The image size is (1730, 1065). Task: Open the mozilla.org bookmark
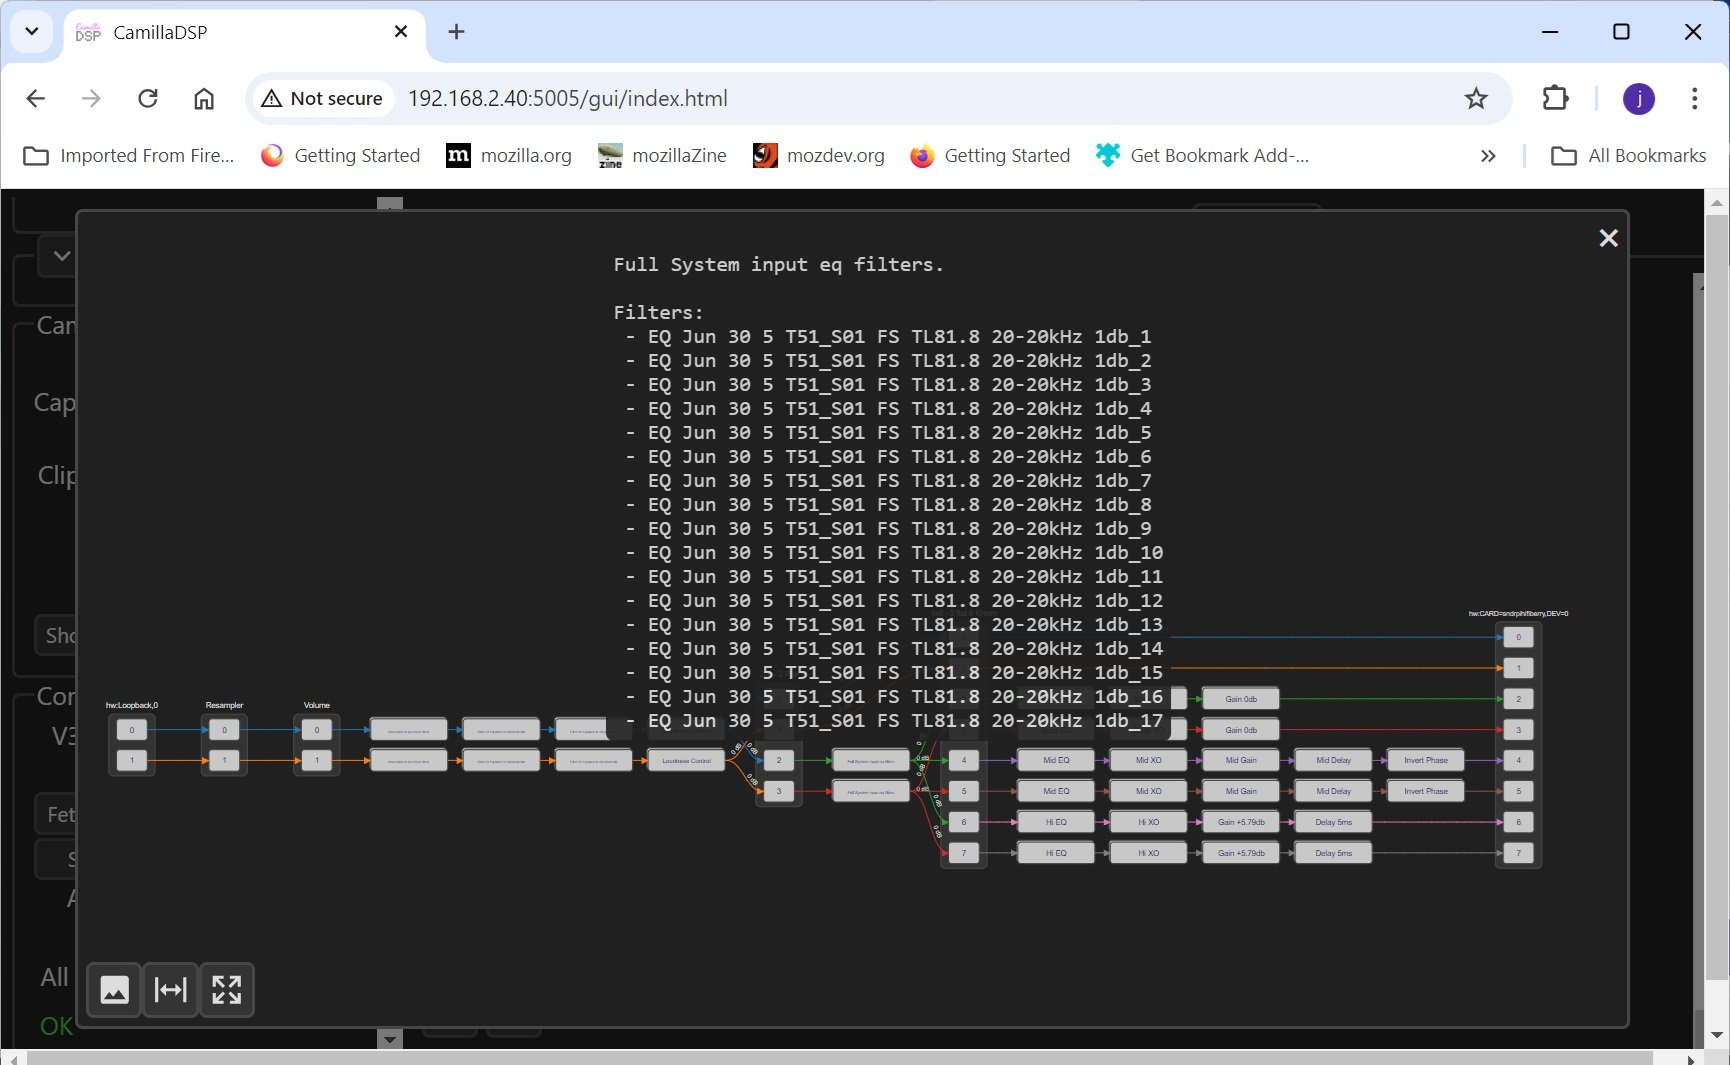pos(510,155)
